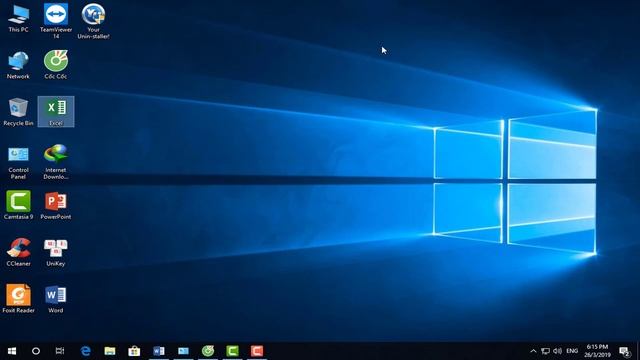Switch to green Camtasia taskbar icon

coord(232,351)
